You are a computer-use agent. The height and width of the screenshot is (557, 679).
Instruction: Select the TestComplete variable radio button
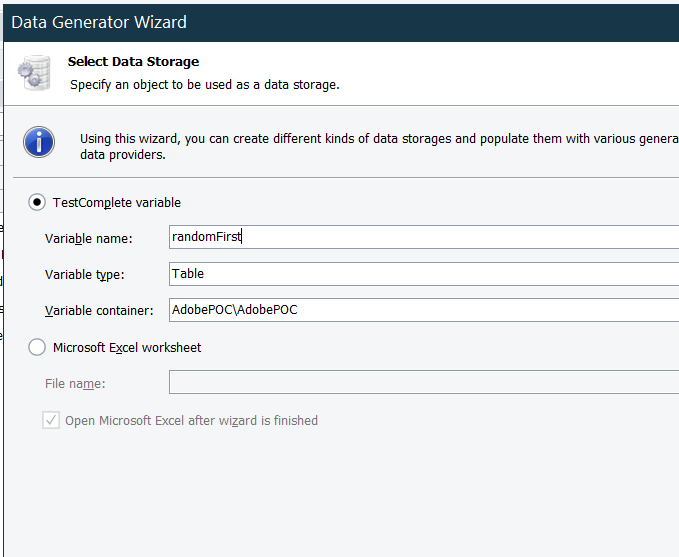point(37,202)
